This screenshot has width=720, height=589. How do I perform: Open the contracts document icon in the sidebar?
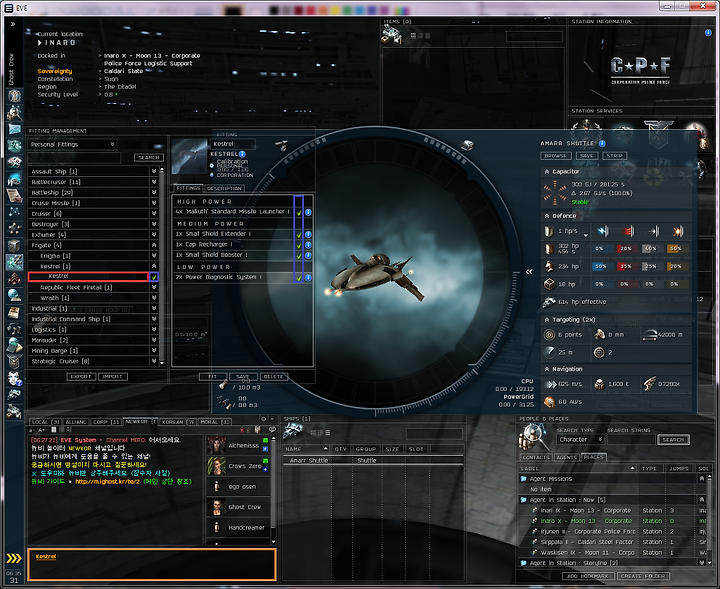(x=14, y=196)
